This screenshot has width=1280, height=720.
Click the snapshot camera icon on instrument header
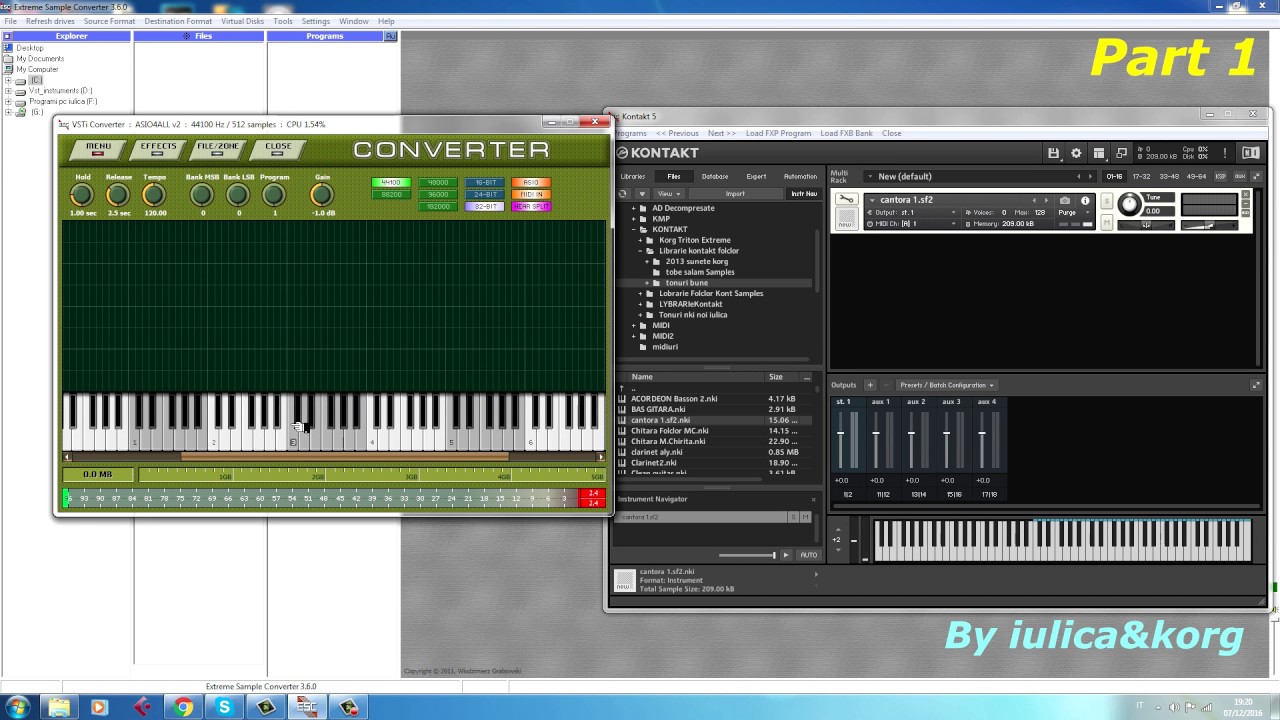point(1065,200)
